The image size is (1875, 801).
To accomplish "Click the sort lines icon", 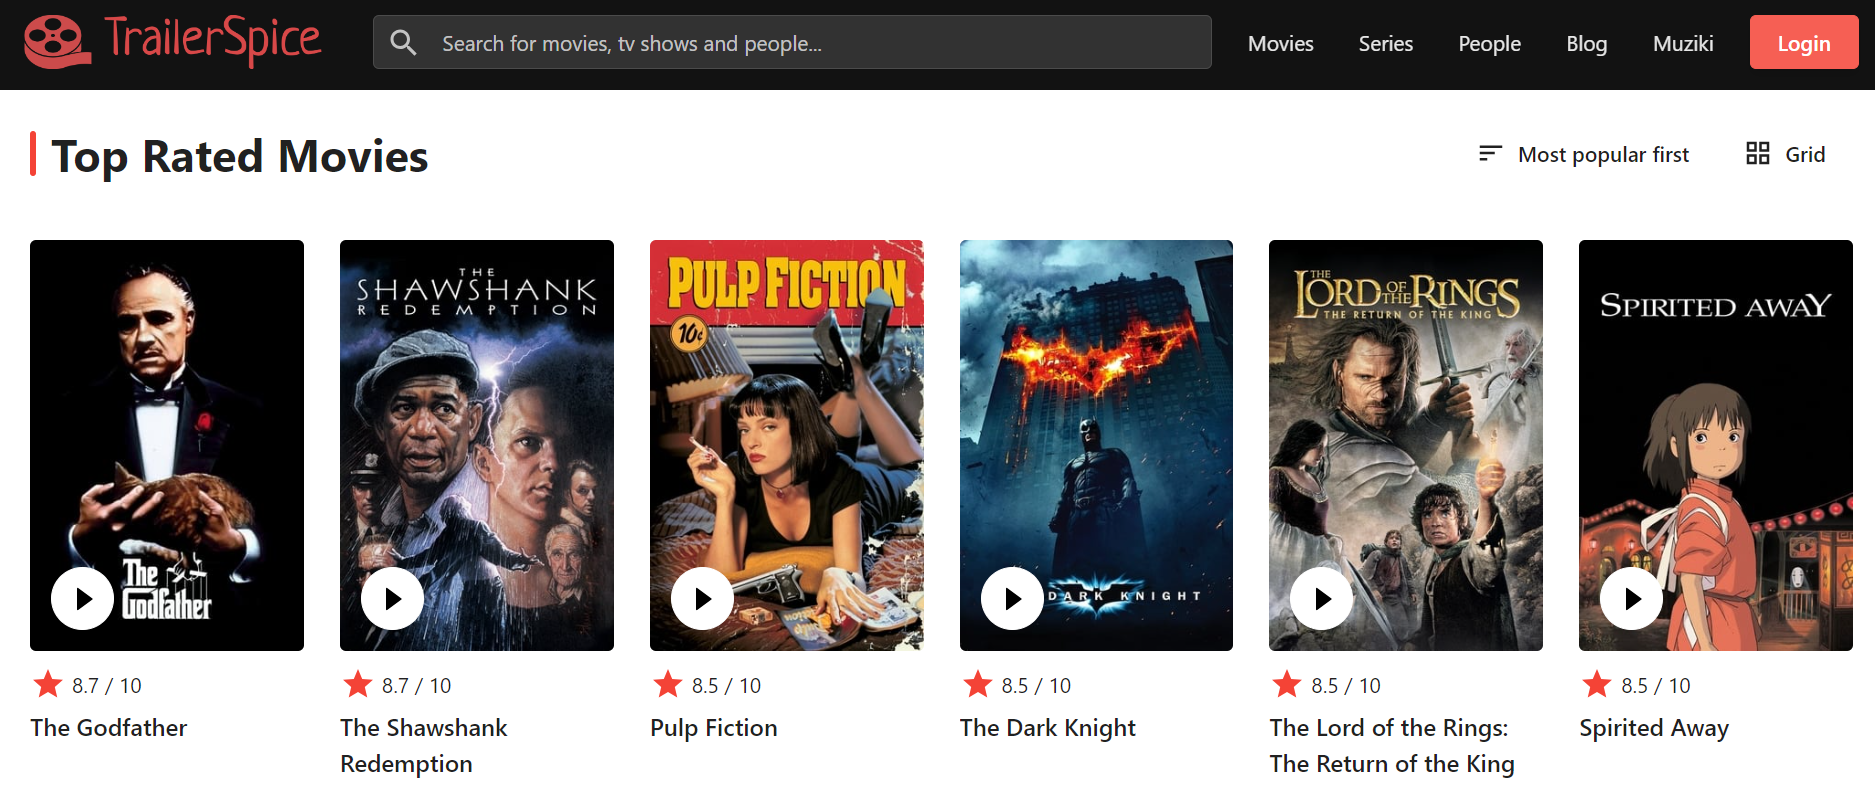I will [x=1490, y=153].
